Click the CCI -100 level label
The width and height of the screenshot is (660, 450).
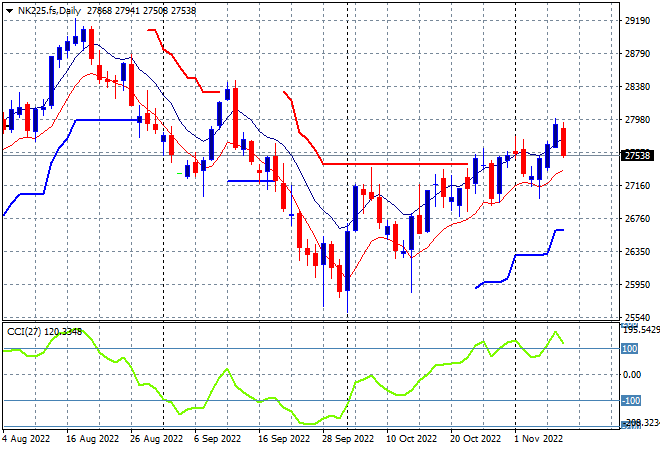tap(631, 400)
